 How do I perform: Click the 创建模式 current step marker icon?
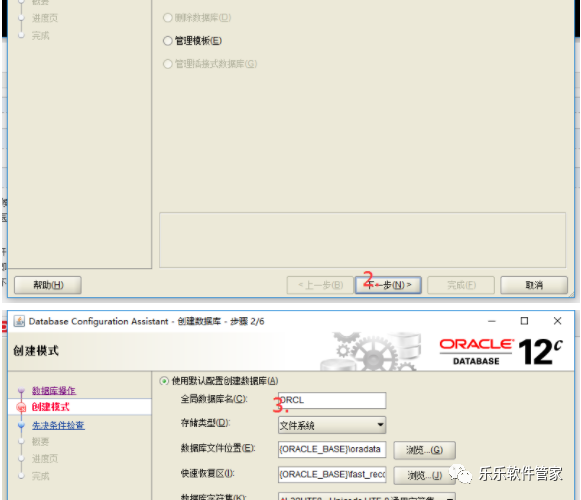click(x=21, y=407)
